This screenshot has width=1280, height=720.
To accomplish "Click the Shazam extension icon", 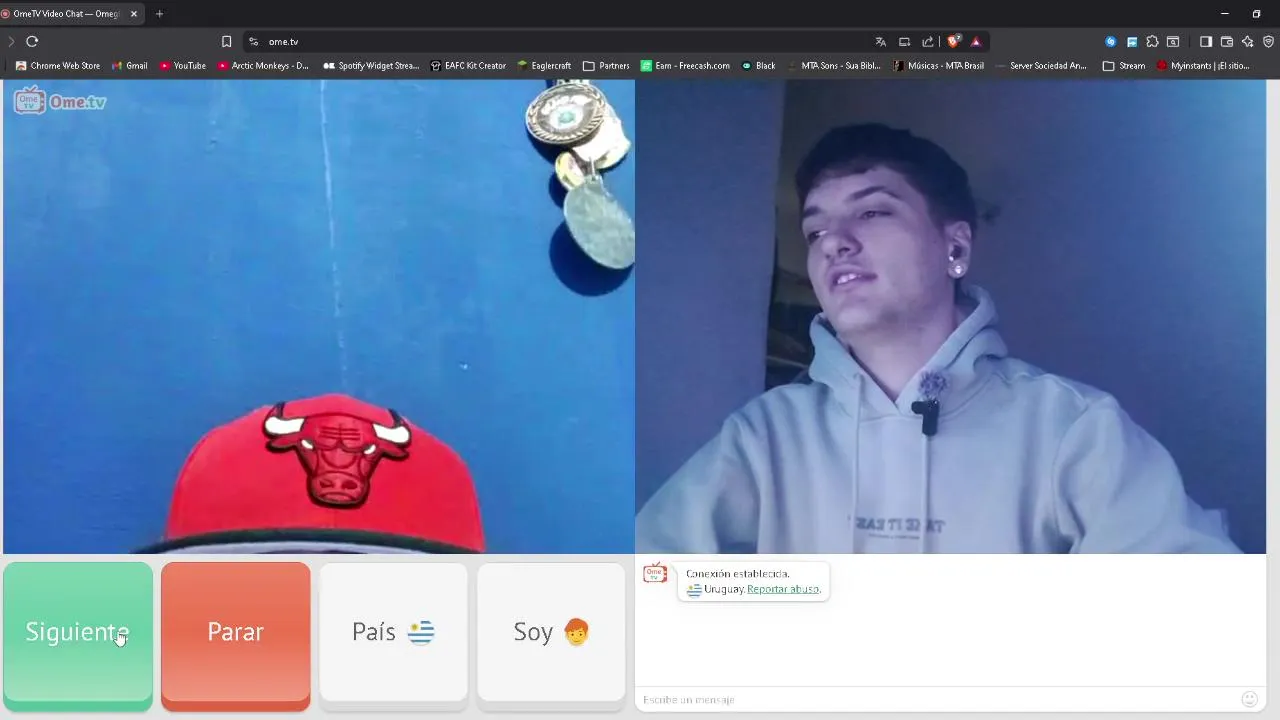I will (x=1110, y=41).
